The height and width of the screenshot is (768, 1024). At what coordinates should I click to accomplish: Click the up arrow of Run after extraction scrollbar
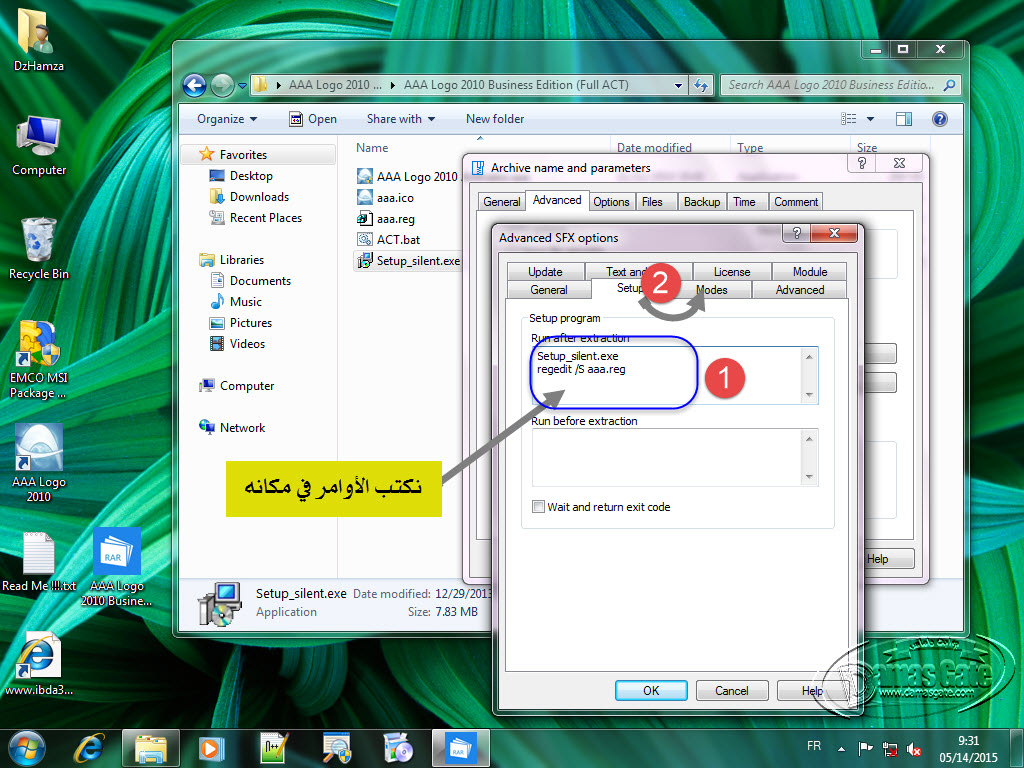pyautogui.click(x=809, y=357)
